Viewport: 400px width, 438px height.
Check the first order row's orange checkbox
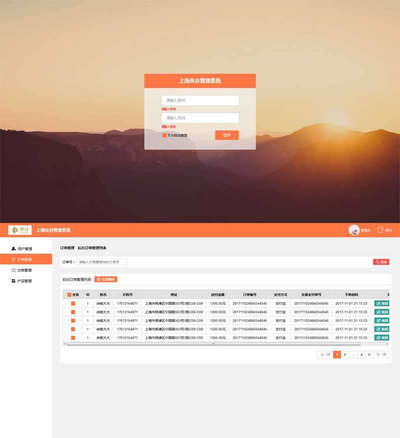tap(73, 303)
